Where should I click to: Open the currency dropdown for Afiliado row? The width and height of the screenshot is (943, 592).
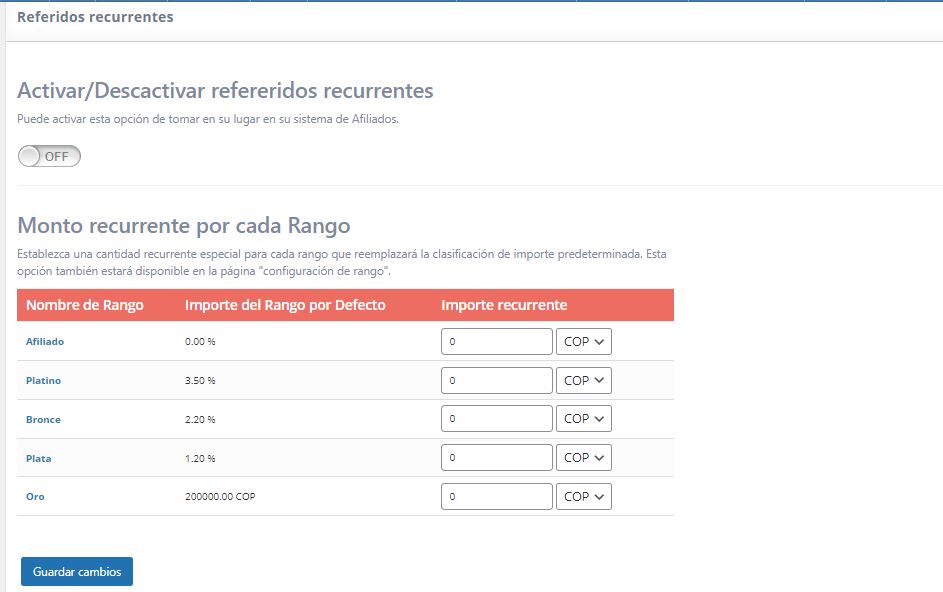[583, 341]
